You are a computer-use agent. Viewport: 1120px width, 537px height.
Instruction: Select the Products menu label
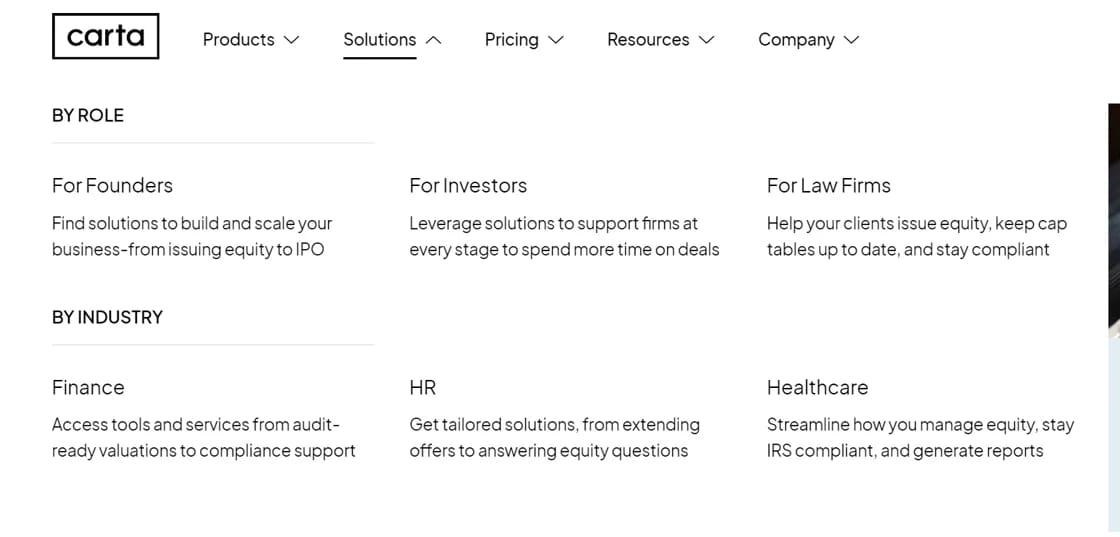(x=238, y=40)
